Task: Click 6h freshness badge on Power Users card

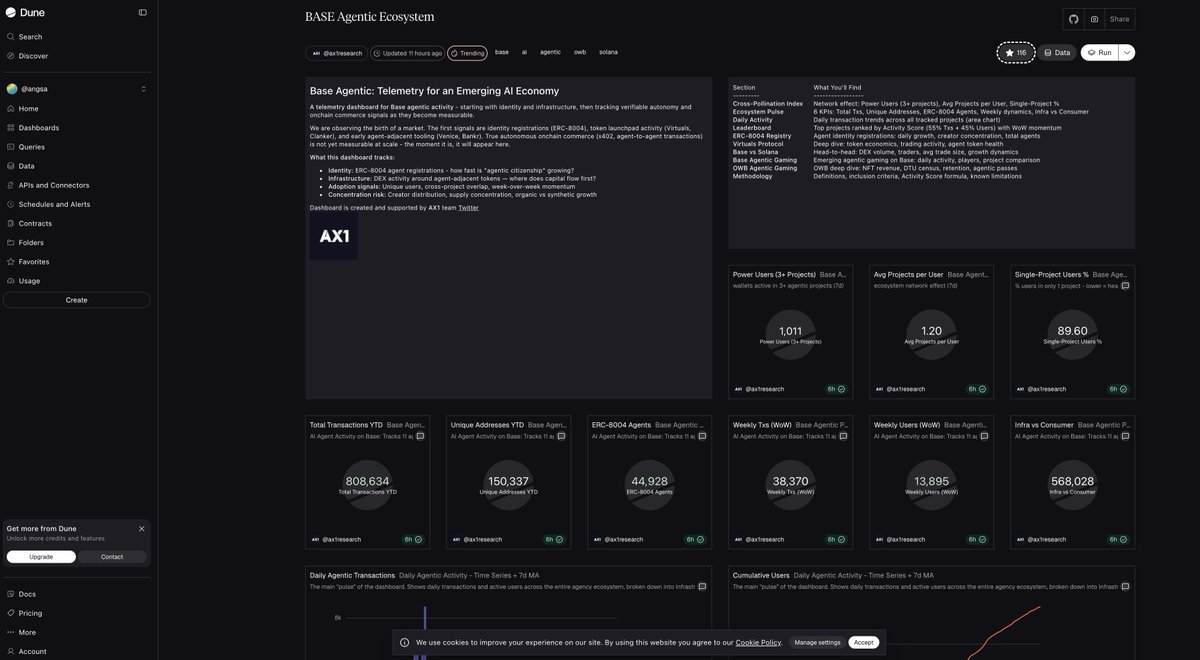Action: 836,389
